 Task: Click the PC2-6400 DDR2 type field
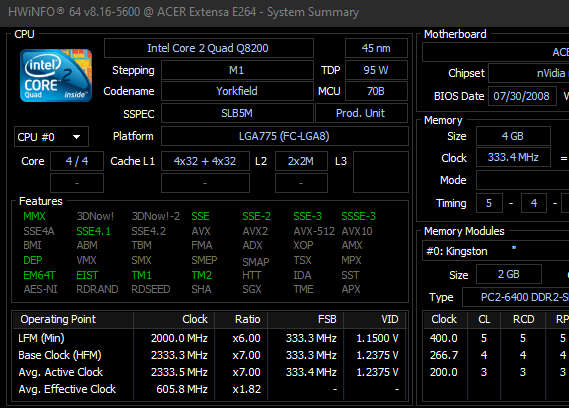(516, 297)
